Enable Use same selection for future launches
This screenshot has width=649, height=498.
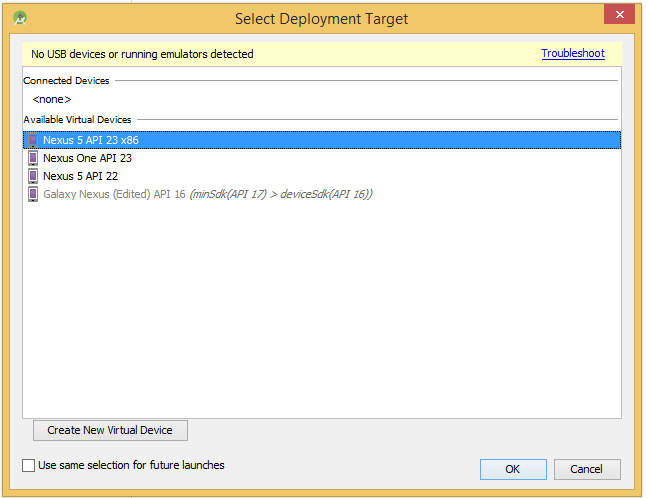pyautogui.click(x=29, y=465)
